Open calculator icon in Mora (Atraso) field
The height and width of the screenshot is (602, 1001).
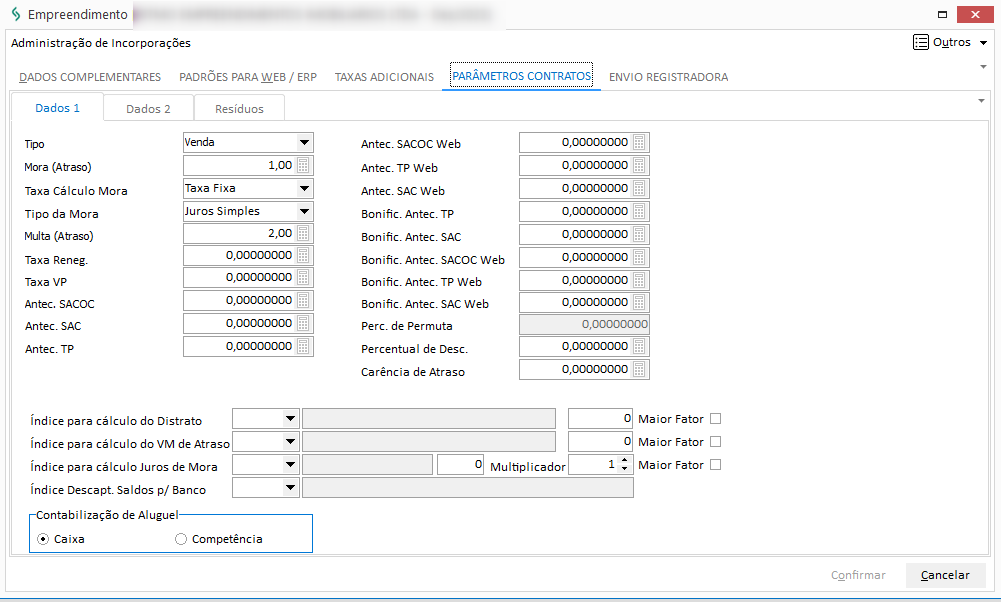[304, 166]
